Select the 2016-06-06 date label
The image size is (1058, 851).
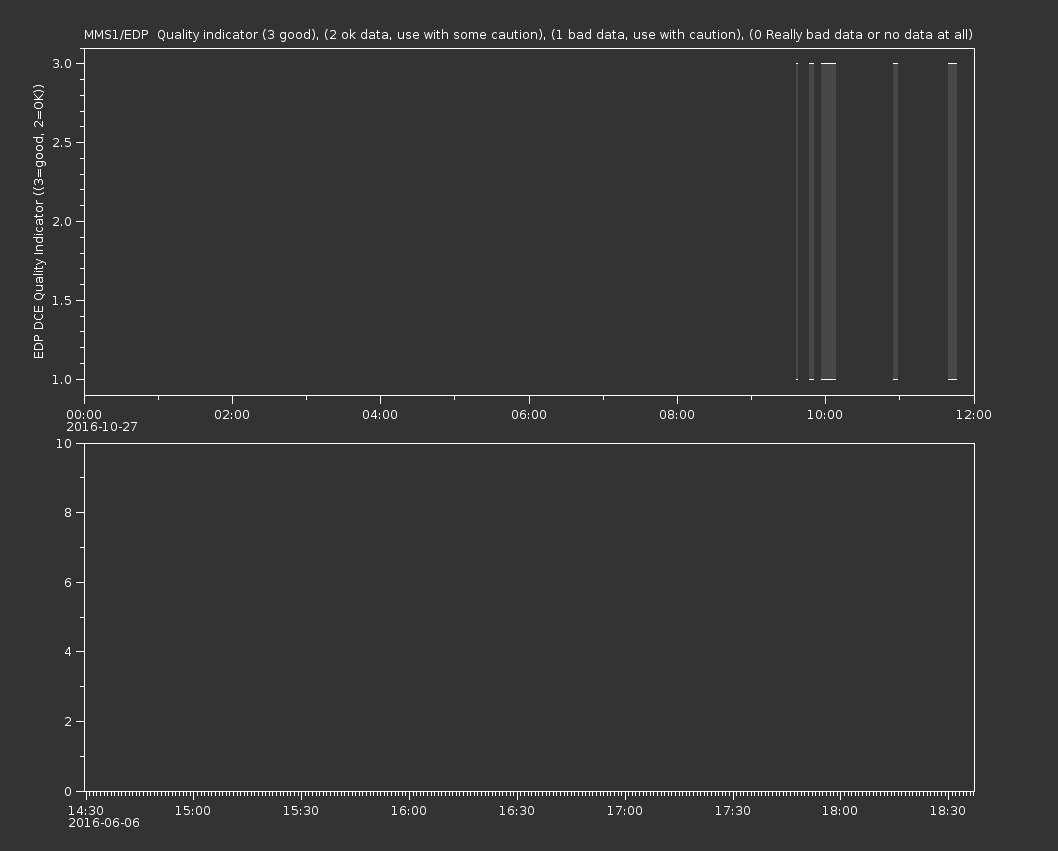click(104, 823)
